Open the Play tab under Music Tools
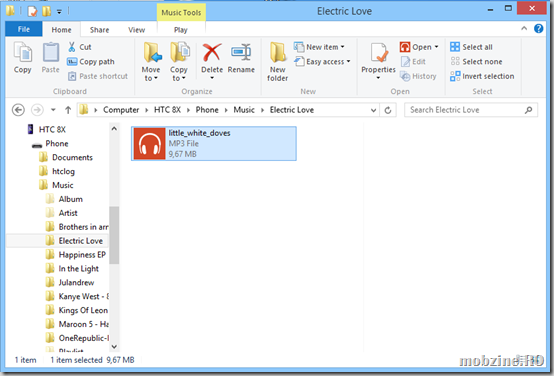Image resolution: width=554 pixels, height=376 pixels. [181, 30]
